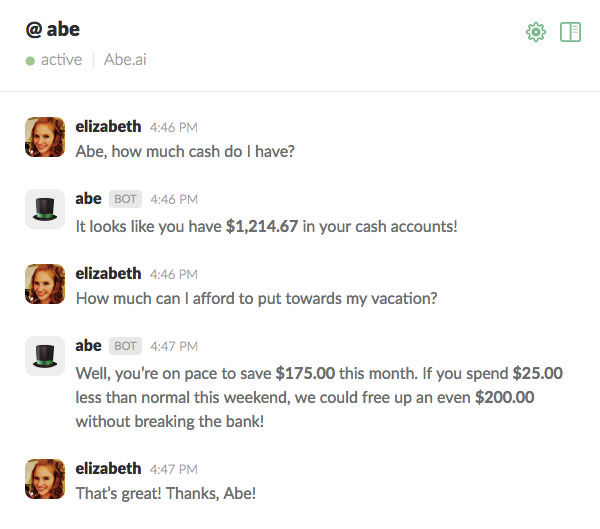
Task: Click elizabeth's avatar beside vacation question
Action: (x=45, y=284)
